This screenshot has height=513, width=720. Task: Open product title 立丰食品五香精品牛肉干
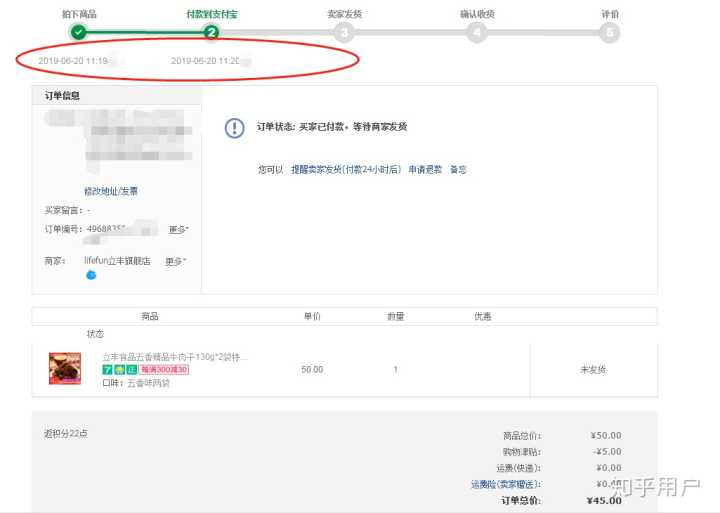coord(174,356)
